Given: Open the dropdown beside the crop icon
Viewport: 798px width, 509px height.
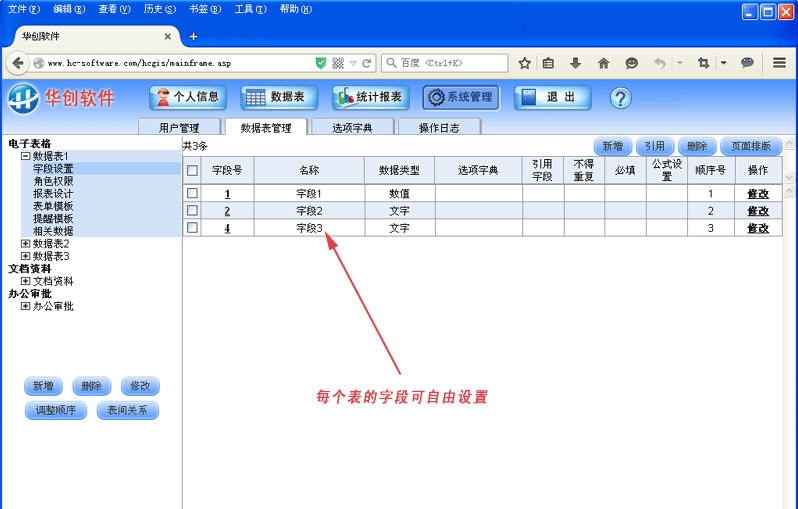Looking at the screenshot, I should [723, 63].
